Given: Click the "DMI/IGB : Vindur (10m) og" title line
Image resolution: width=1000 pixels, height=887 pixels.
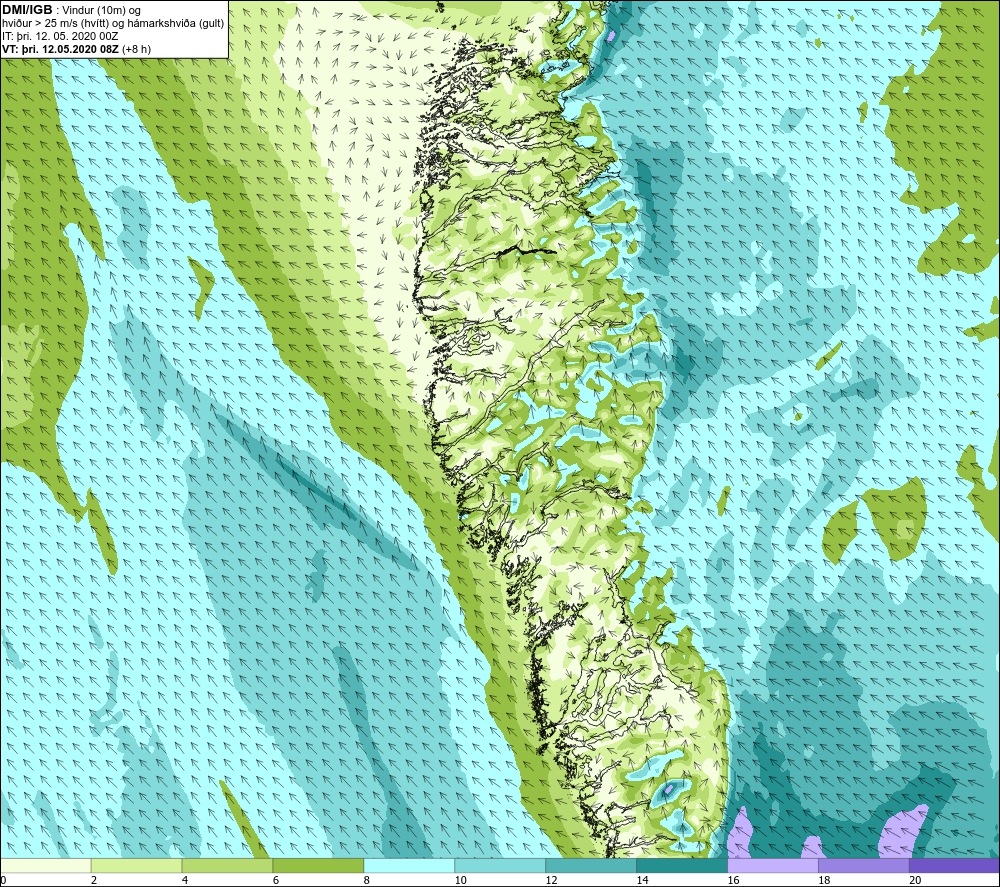Looking at the screenshot, I should click(x=71, y=10).
